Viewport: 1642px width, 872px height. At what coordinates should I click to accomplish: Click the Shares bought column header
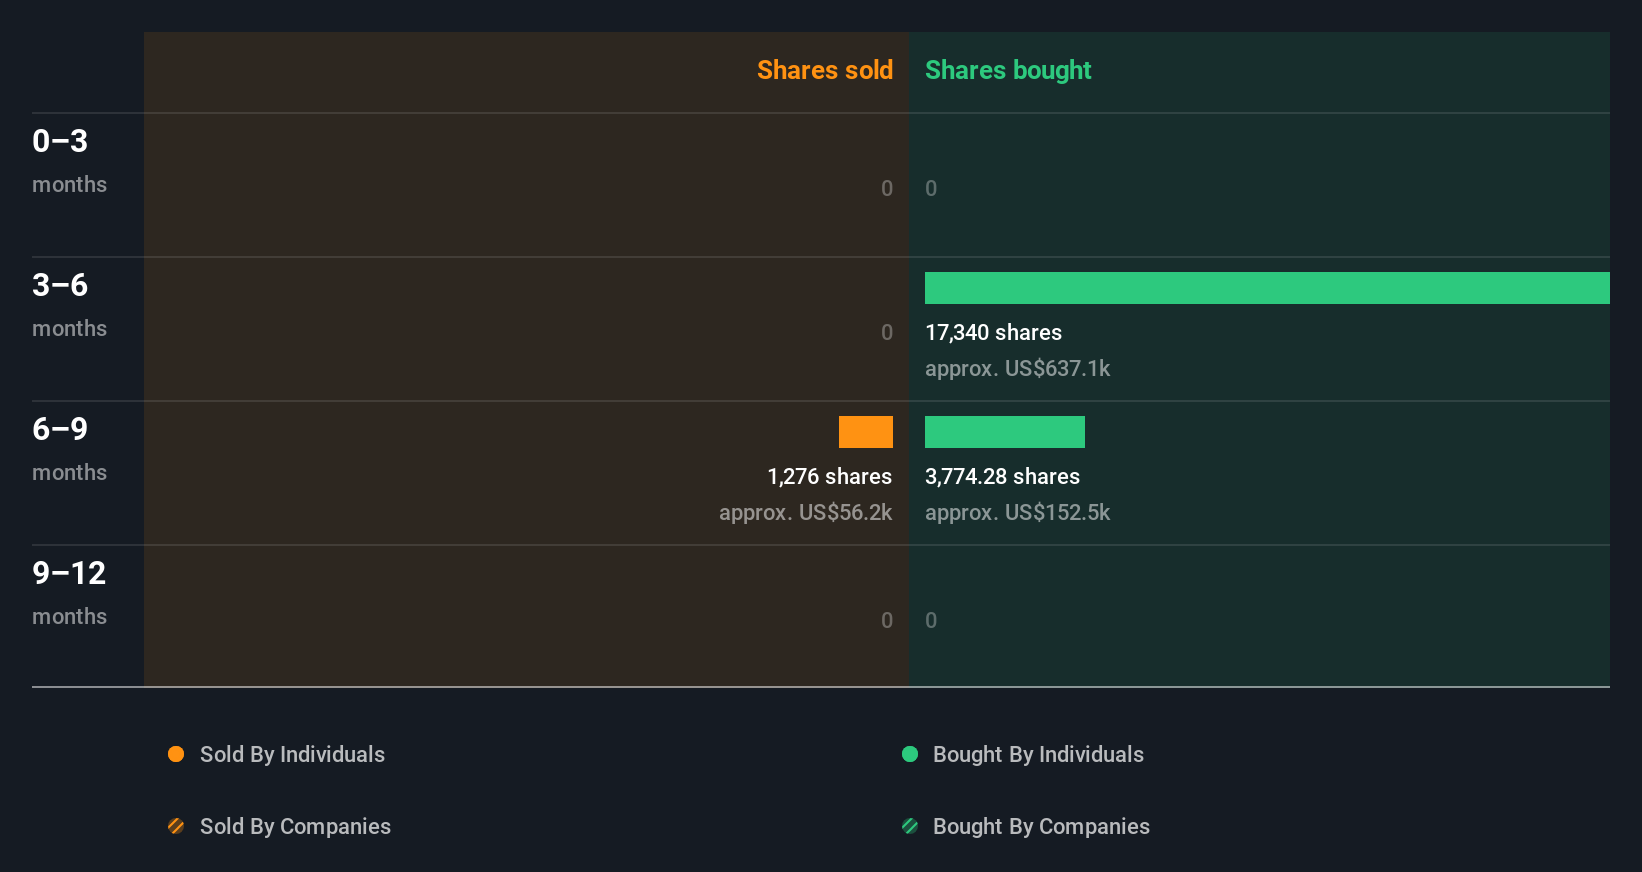pos(1008,70)
